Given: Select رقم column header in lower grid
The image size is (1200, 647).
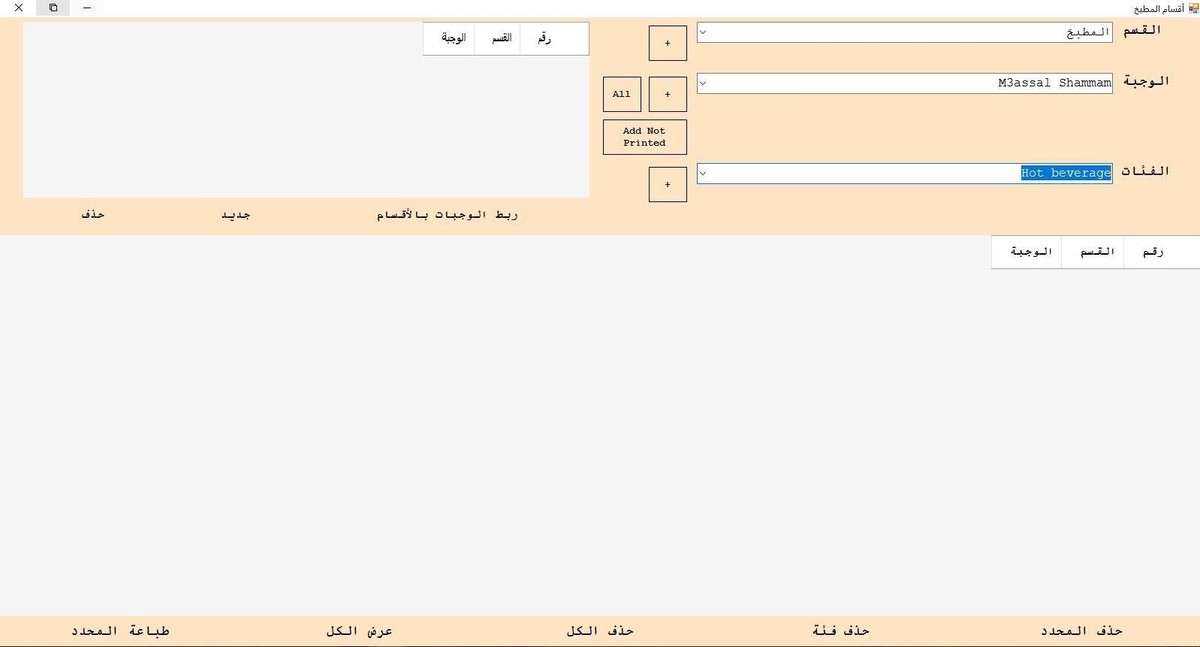Looking at the screenshot, I should [1161, 252].
